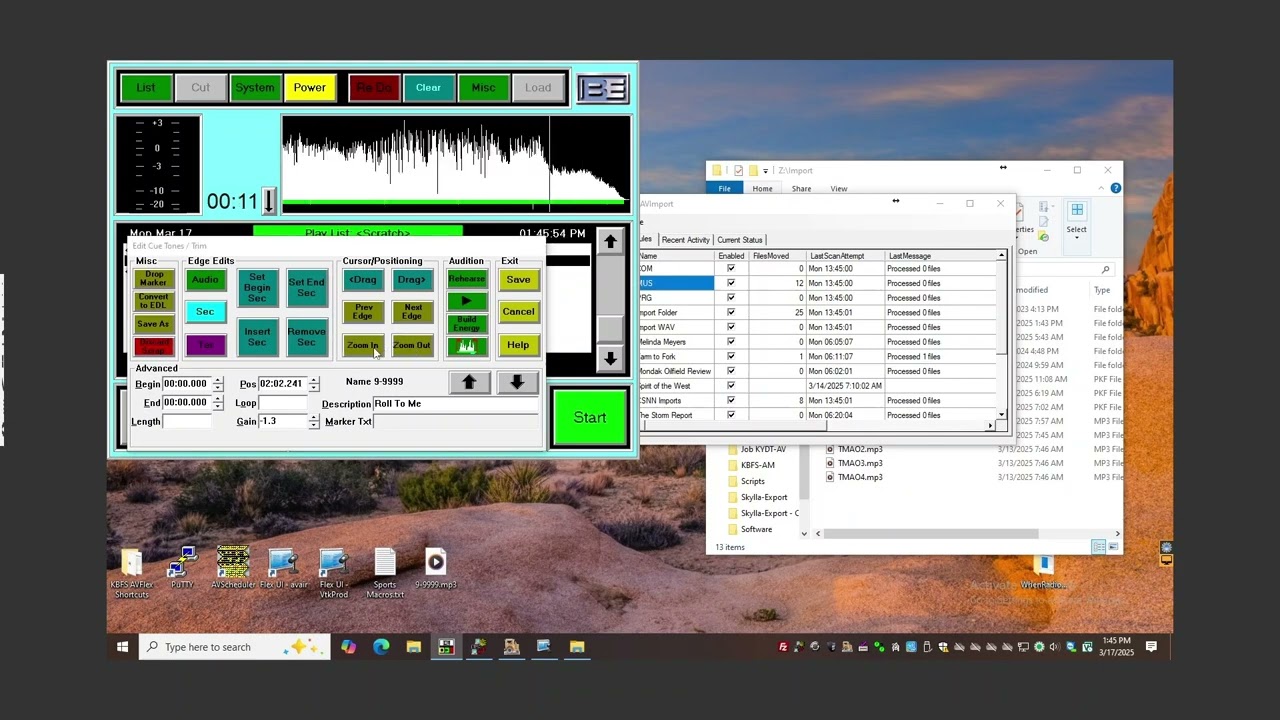The width and height of the screenshot is (1280, 720).
Task: Click the down arrow next to Name 9-9999
Action: coord(517,382)
